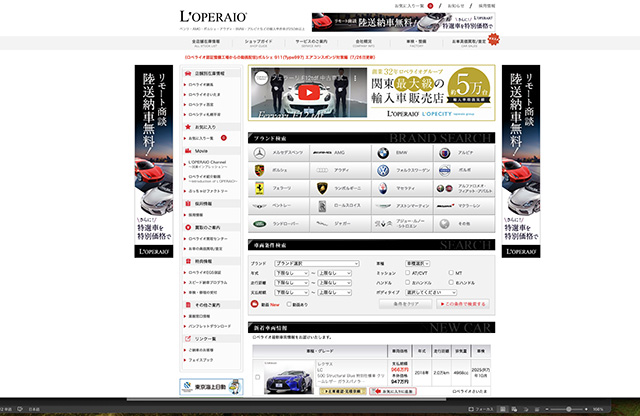Viewport: 640px width, 416px height.
Task: Click the red 'add to favorites' button under Lexus
Action: point(393,391)
